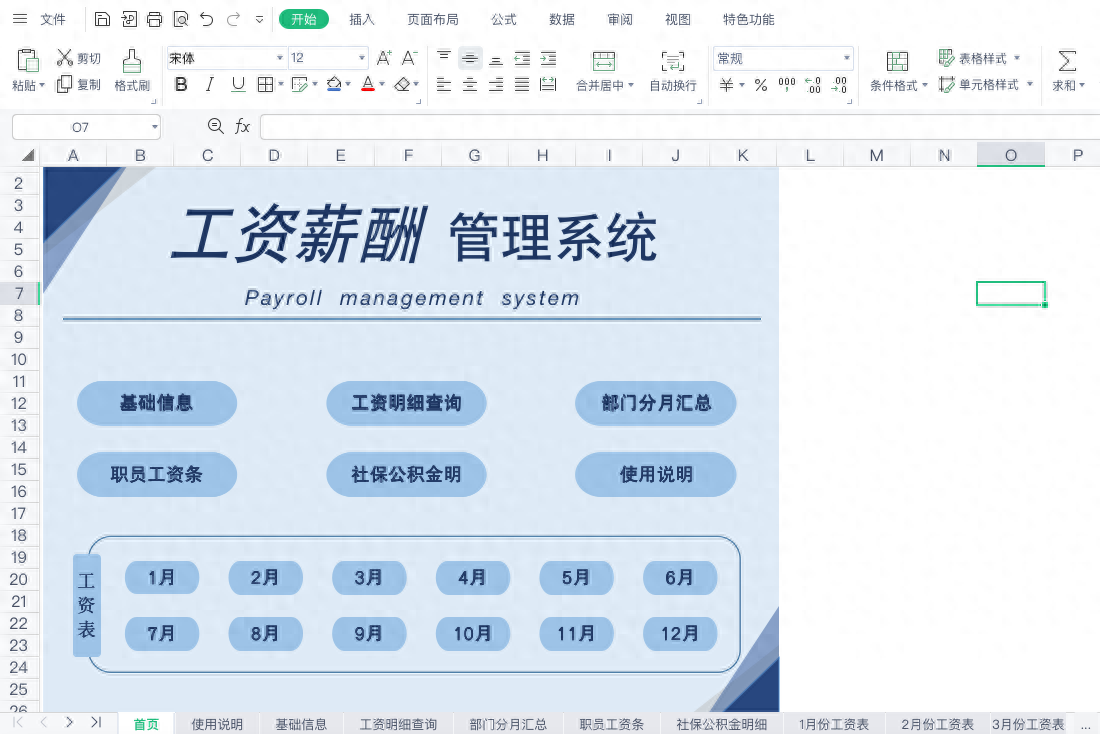
Task: Select the red font color swatch
Action: coord(367,85)
